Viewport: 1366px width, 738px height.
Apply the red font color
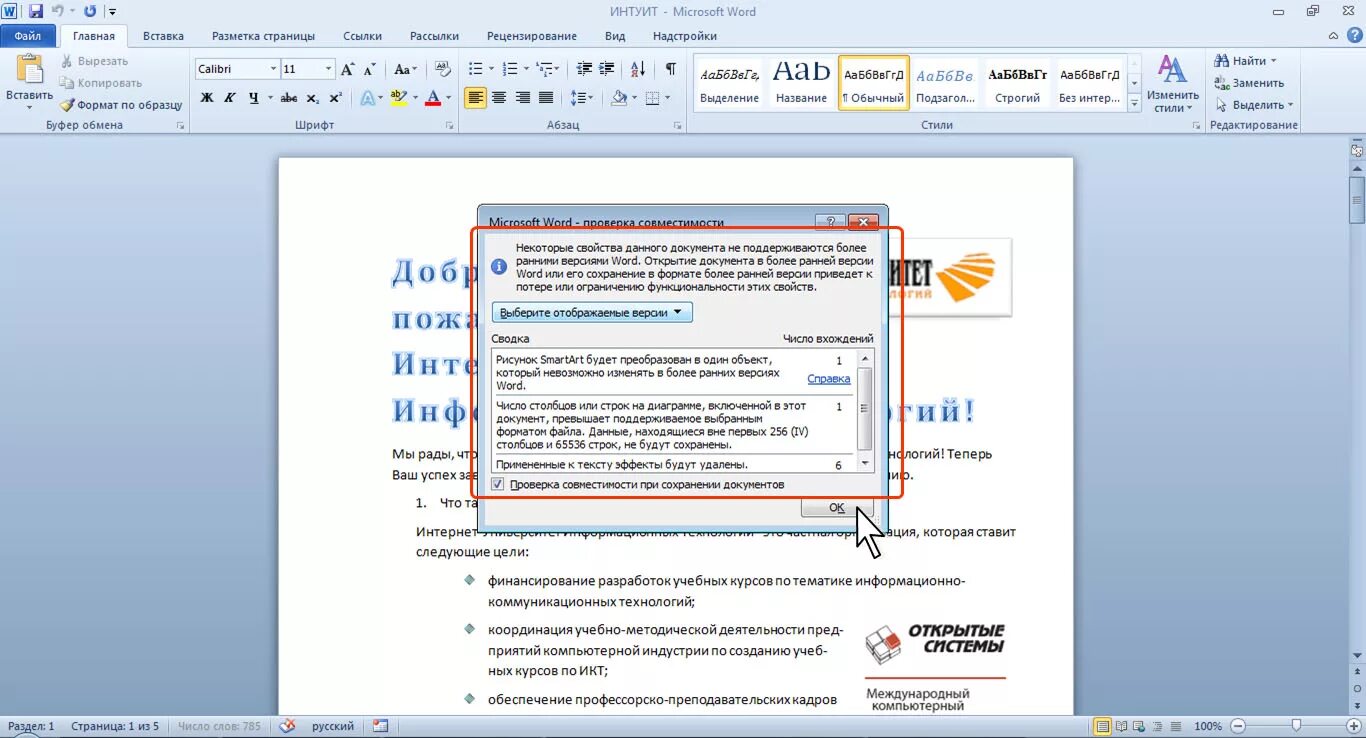[x=432, y=98]
